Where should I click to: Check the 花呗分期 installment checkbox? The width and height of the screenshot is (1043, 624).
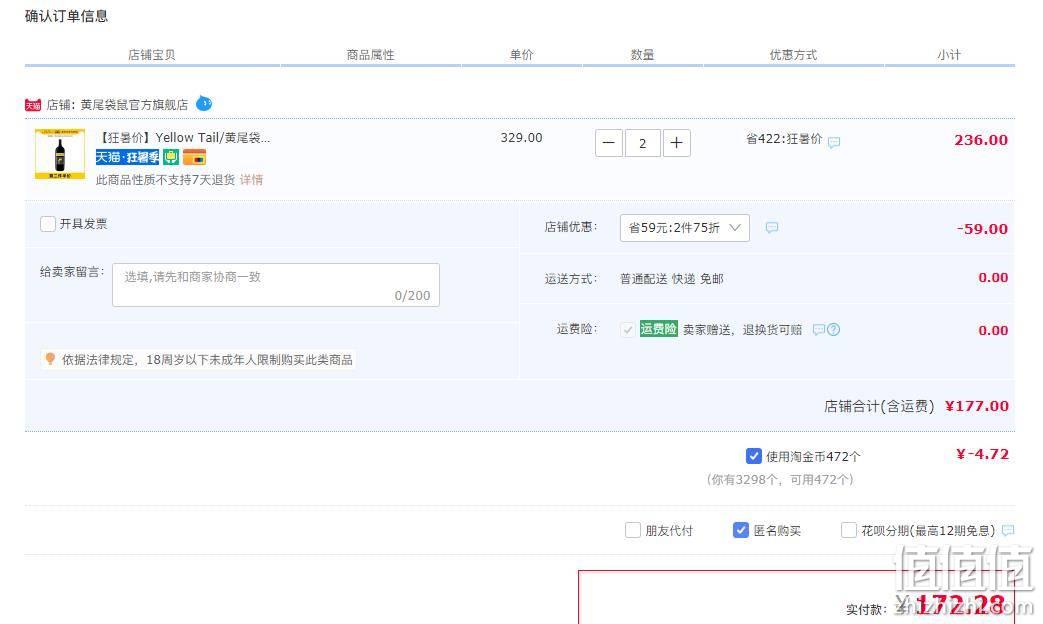point(849,530)
